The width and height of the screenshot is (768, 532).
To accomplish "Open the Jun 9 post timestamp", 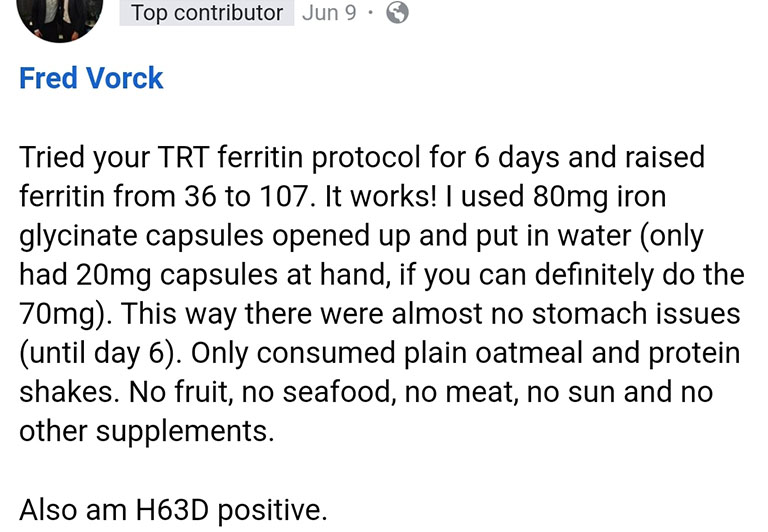I will [329, 13].
